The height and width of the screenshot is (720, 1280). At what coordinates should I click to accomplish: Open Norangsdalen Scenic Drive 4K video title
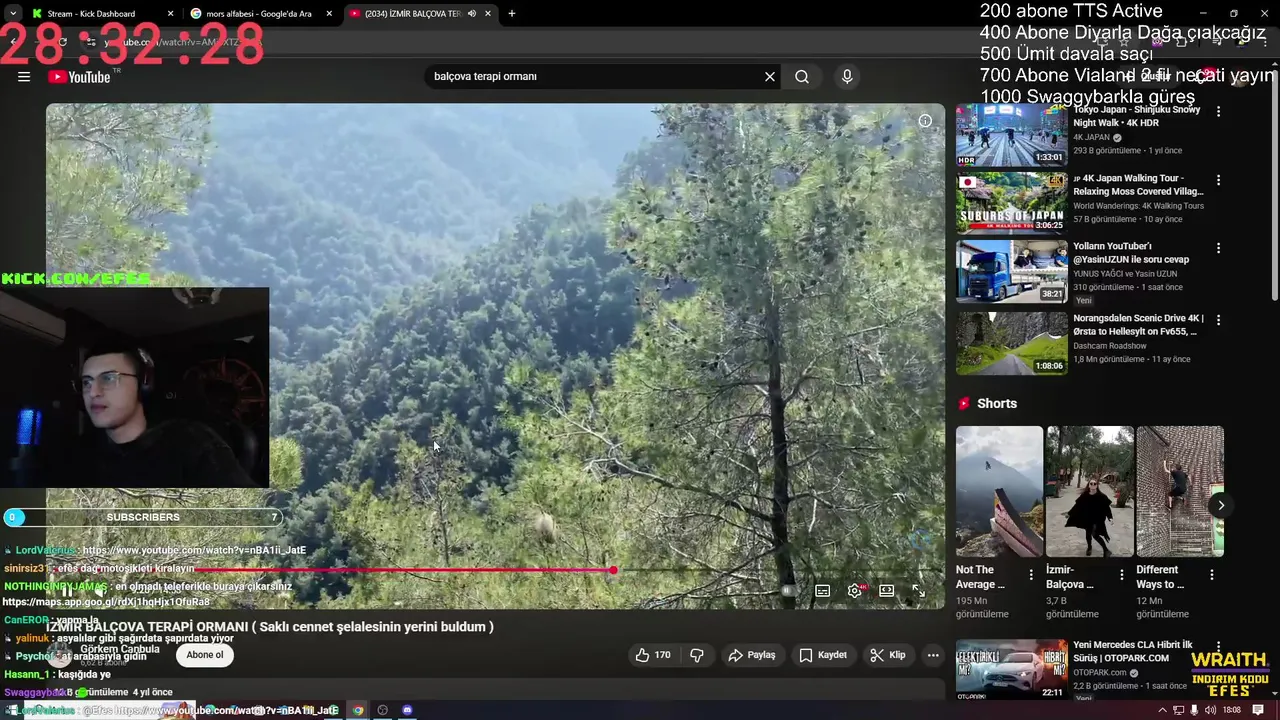(1138, 325)
